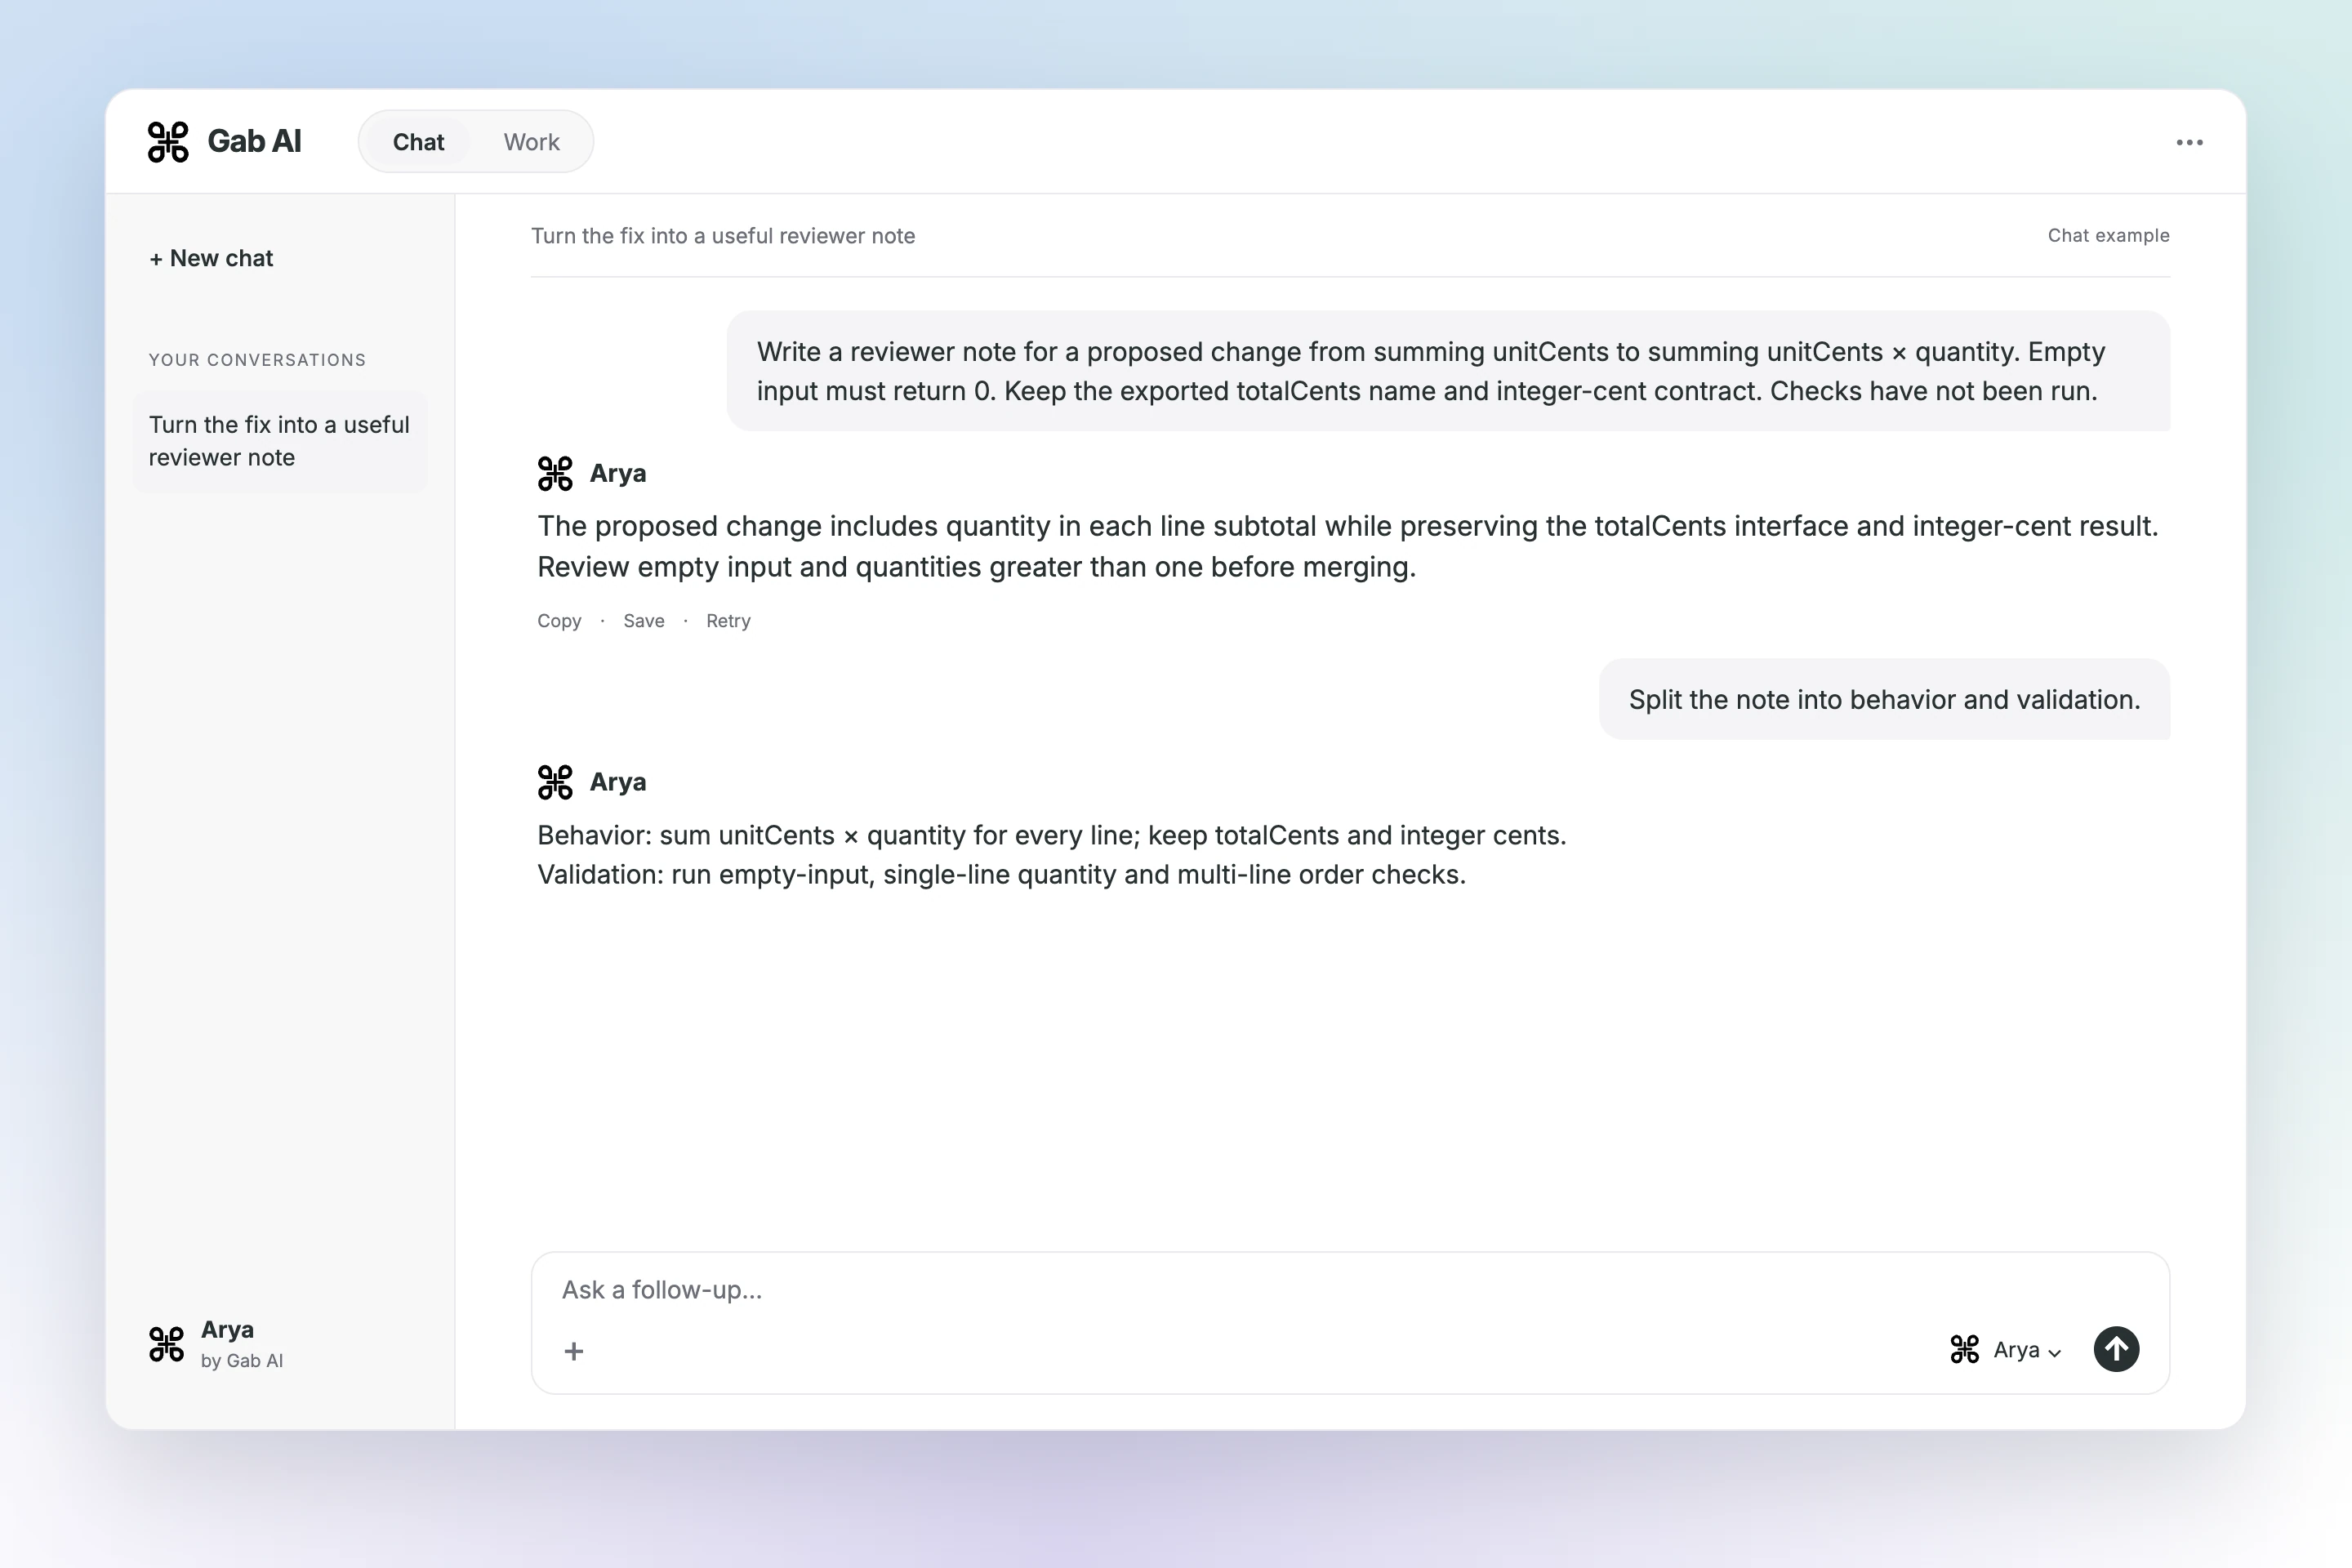
Task: Click the 'Arya' name above first reply
Action: (x=618, y=473)
